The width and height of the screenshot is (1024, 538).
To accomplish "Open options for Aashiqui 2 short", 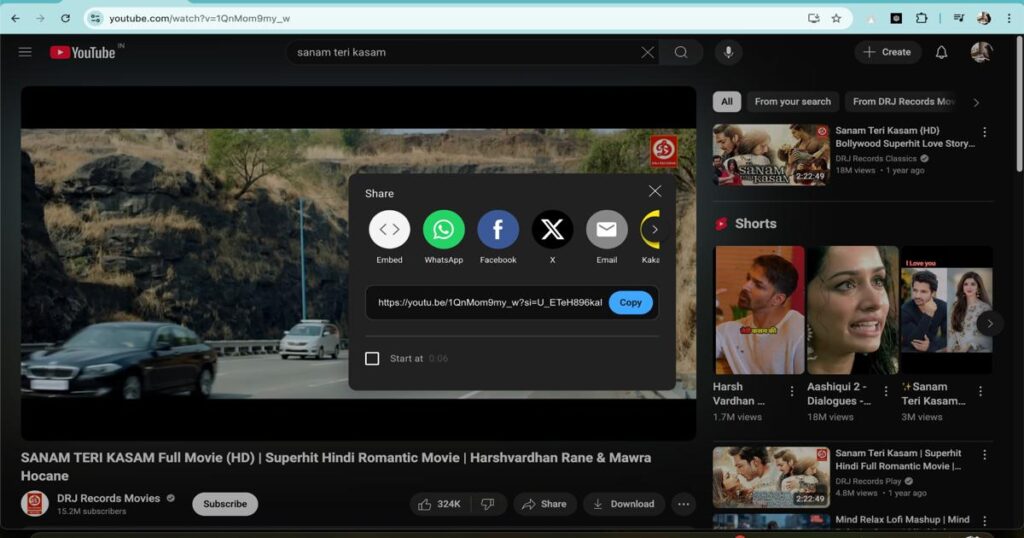I will click(x=886, y=391).
